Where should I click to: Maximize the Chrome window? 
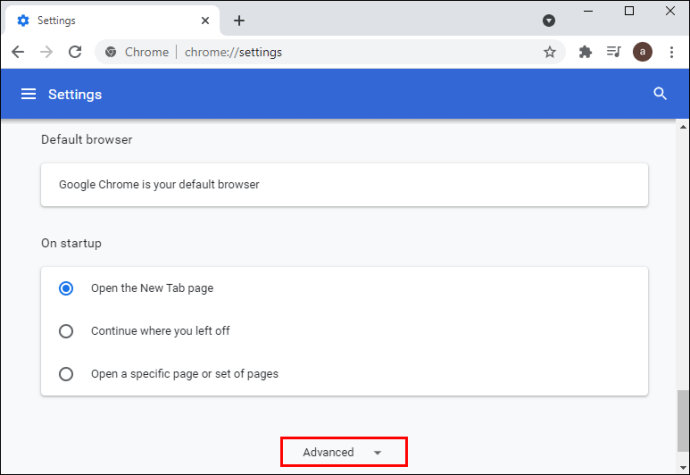pos(629,11)
